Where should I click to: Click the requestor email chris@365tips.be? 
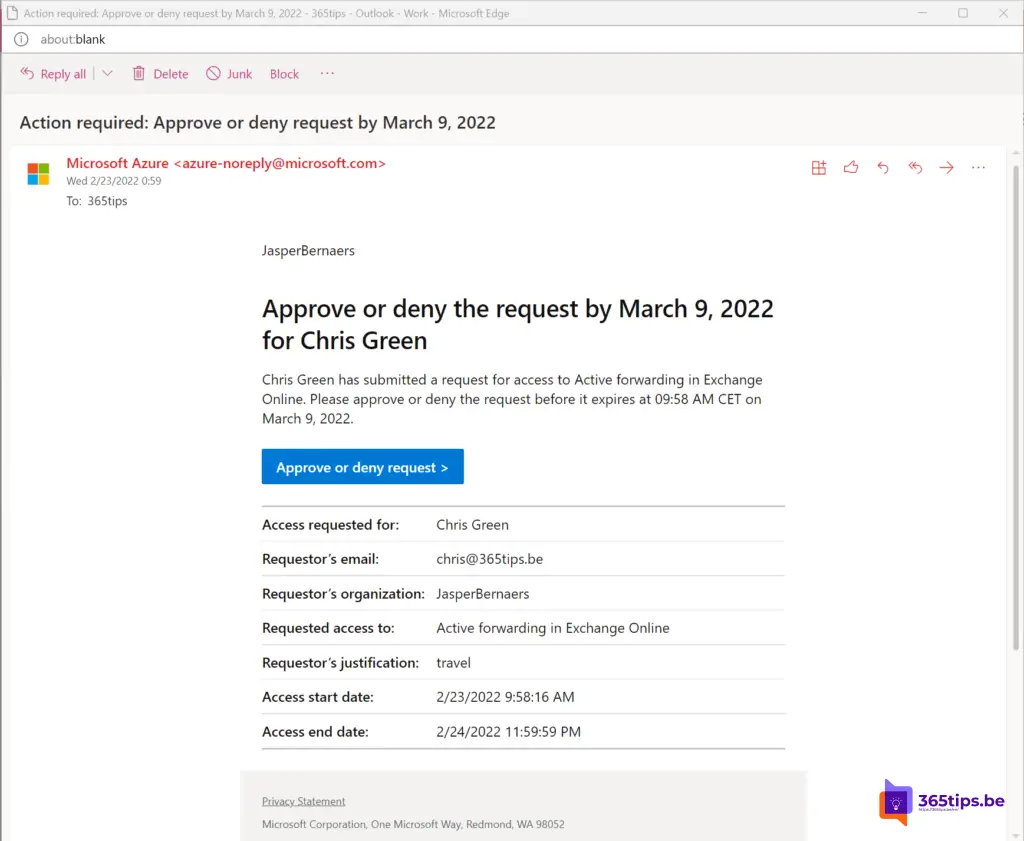pos(490,559)
